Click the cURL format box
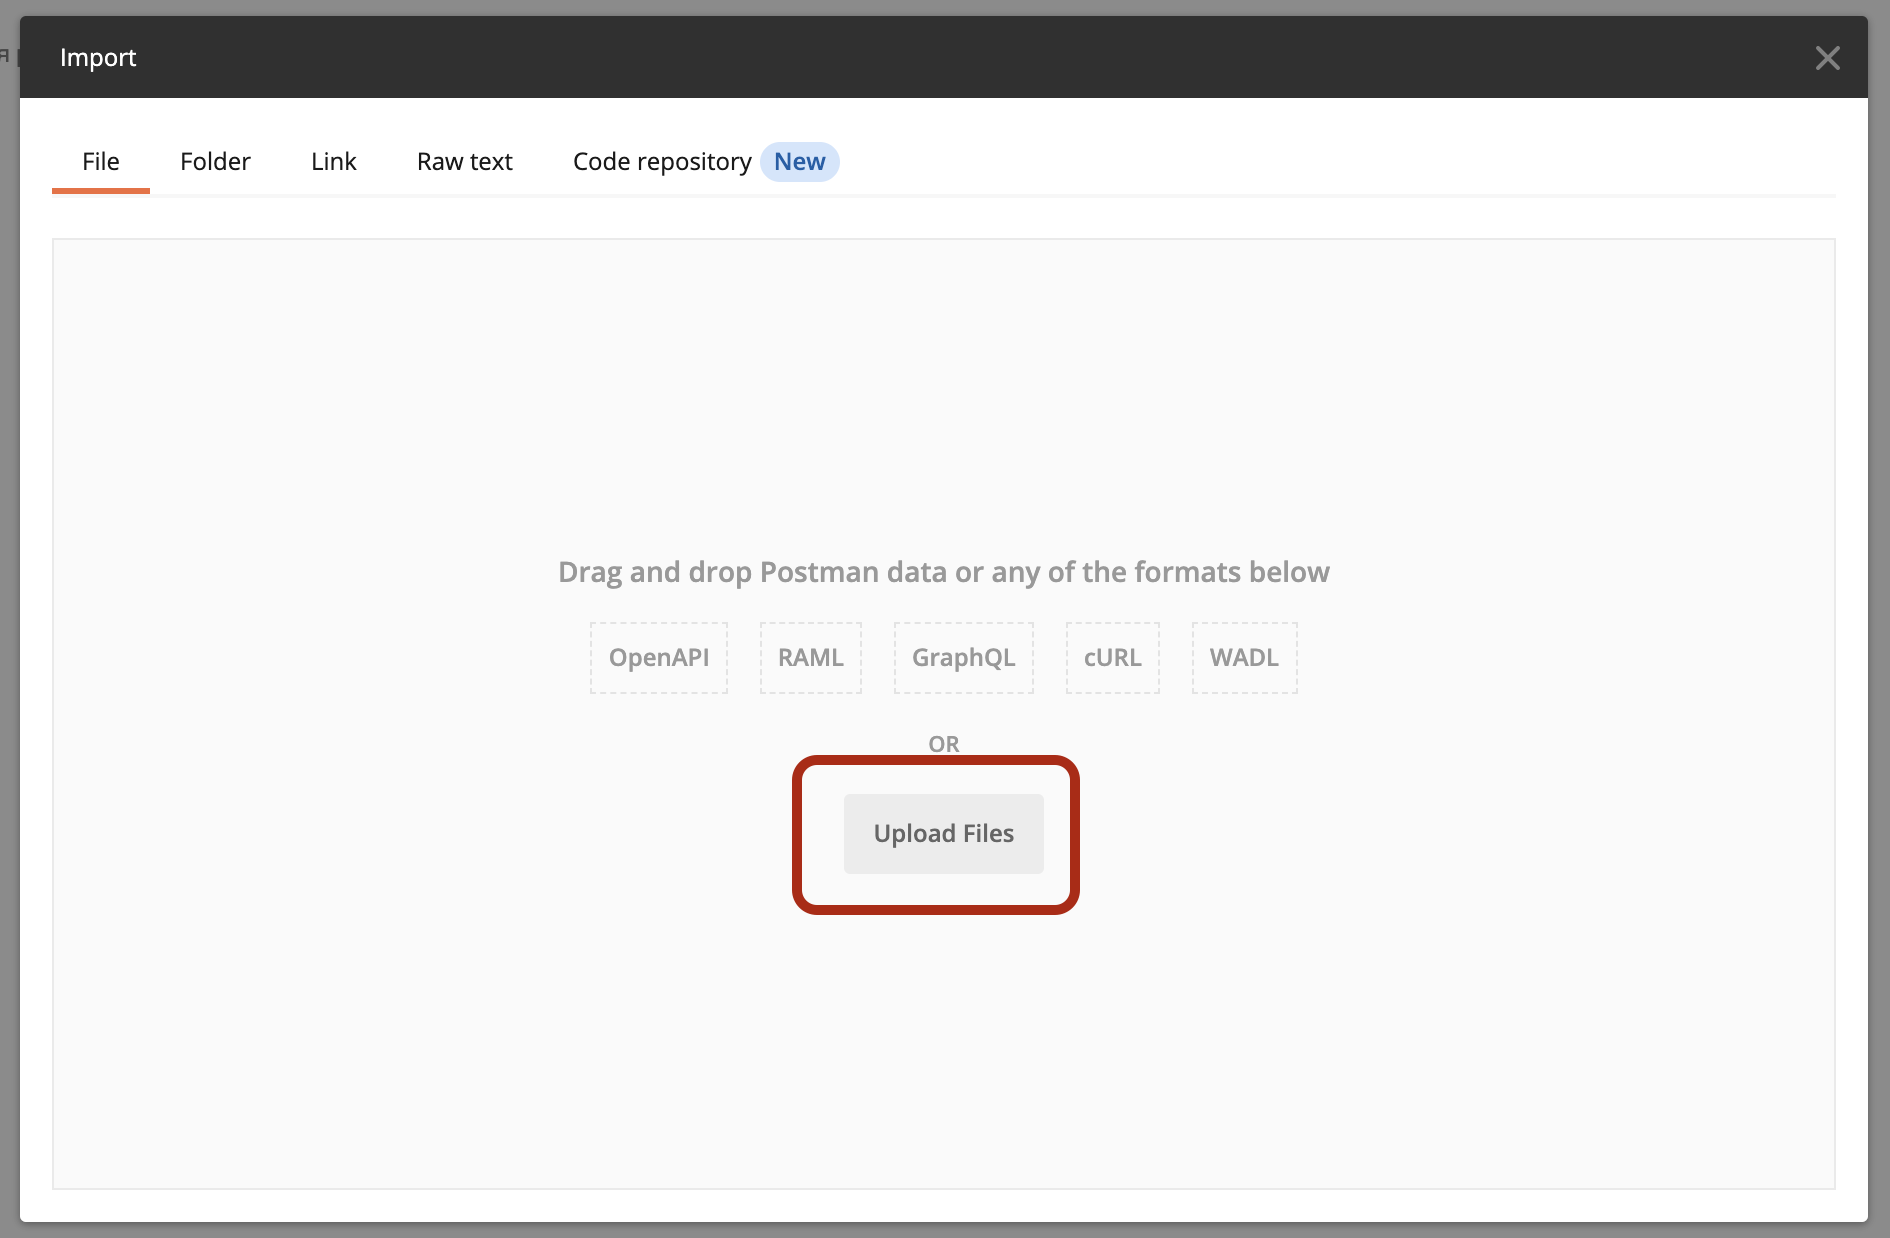Screen dimensions: 1890x1238 coord(1113,658)
